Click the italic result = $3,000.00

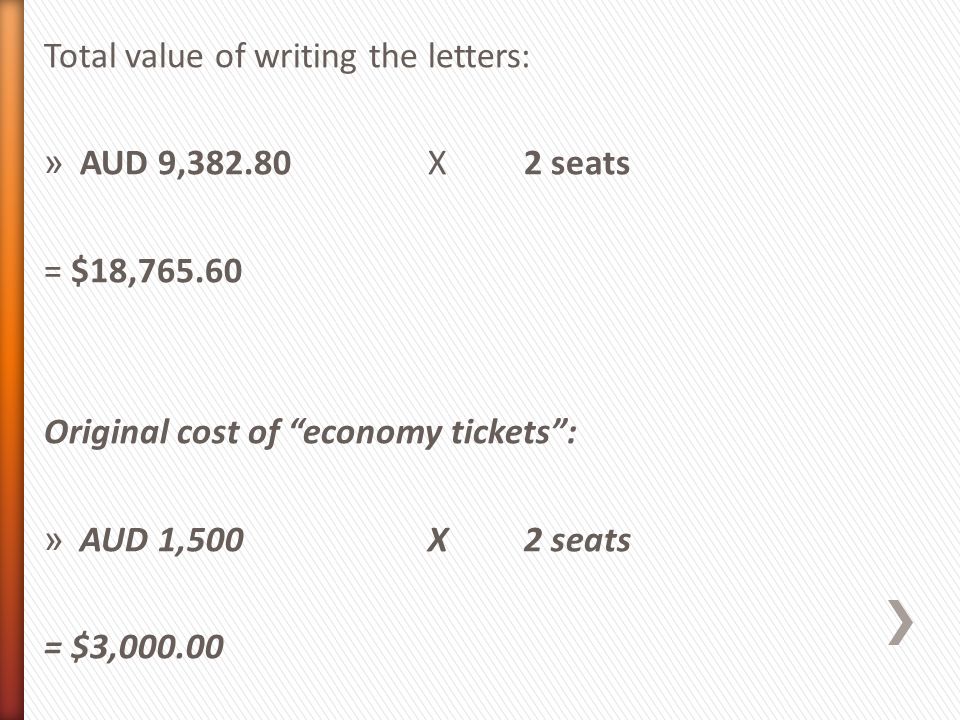click(134, 647)
